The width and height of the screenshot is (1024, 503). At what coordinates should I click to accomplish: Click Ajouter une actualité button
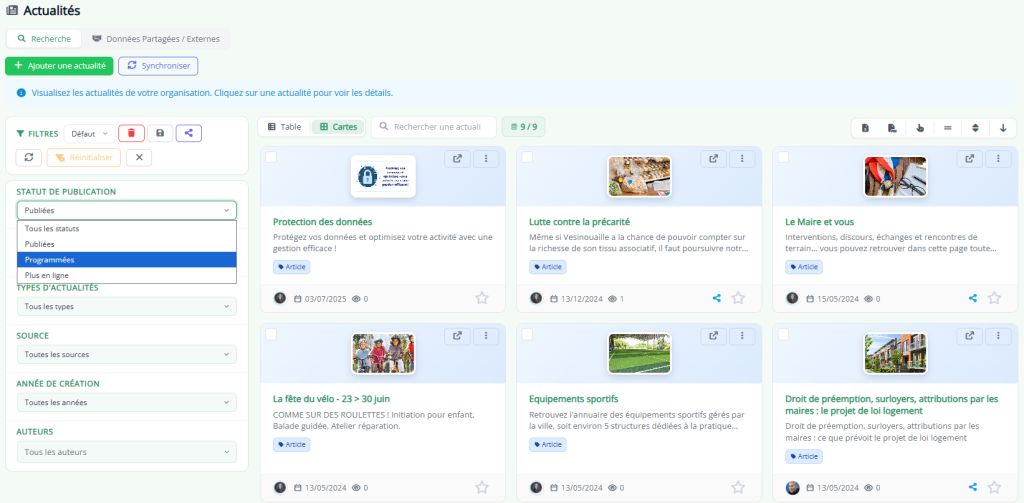click(x=59, y=66)
